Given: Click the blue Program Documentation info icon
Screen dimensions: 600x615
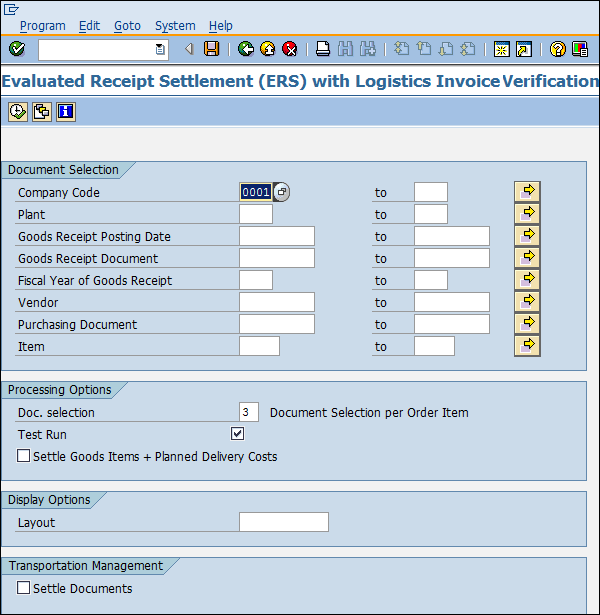Looking at the screenshot, I should click(65, 112).
